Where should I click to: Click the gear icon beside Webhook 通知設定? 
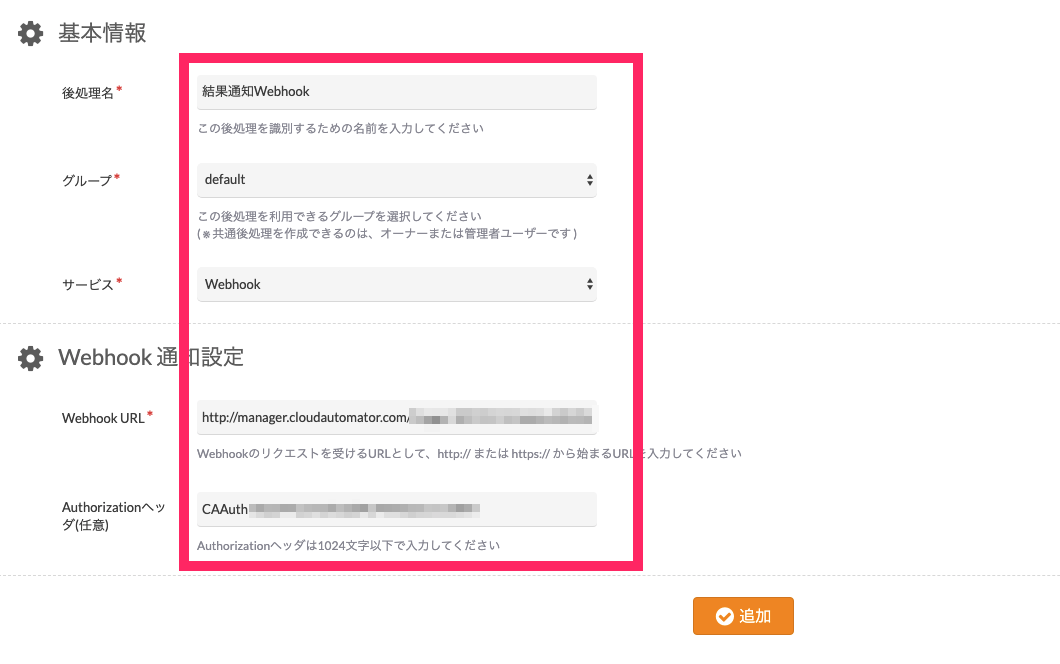[x=30, y=358]
